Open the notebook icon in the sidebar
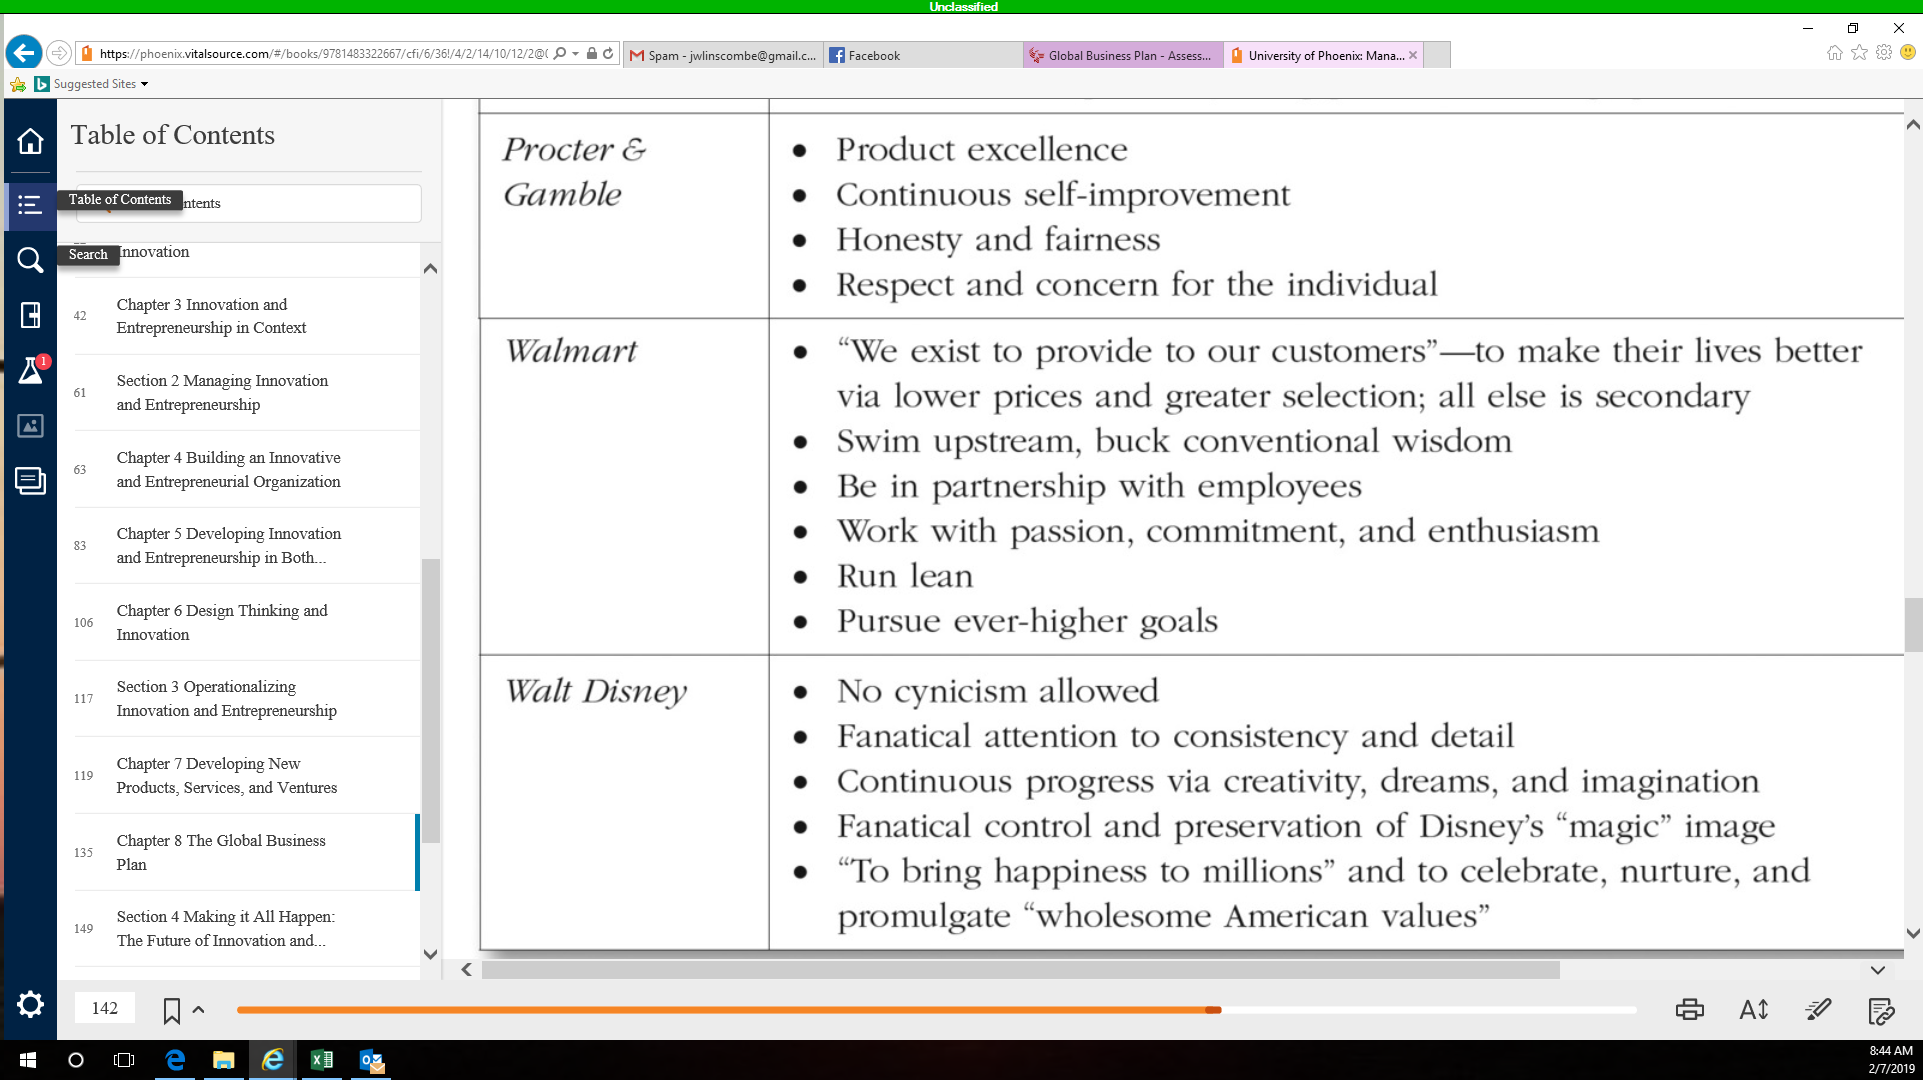This screenshot has width=1923, height=1080. [x=30, y=315]
